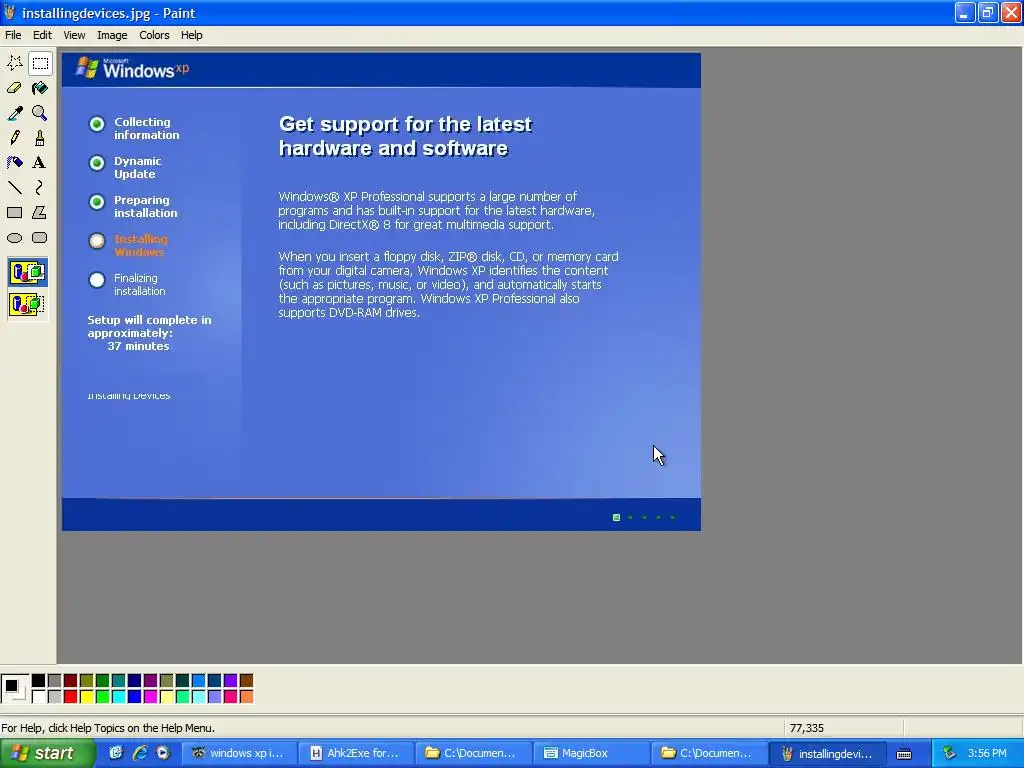Pick the Rectangle shape tool

click(14, 213)
